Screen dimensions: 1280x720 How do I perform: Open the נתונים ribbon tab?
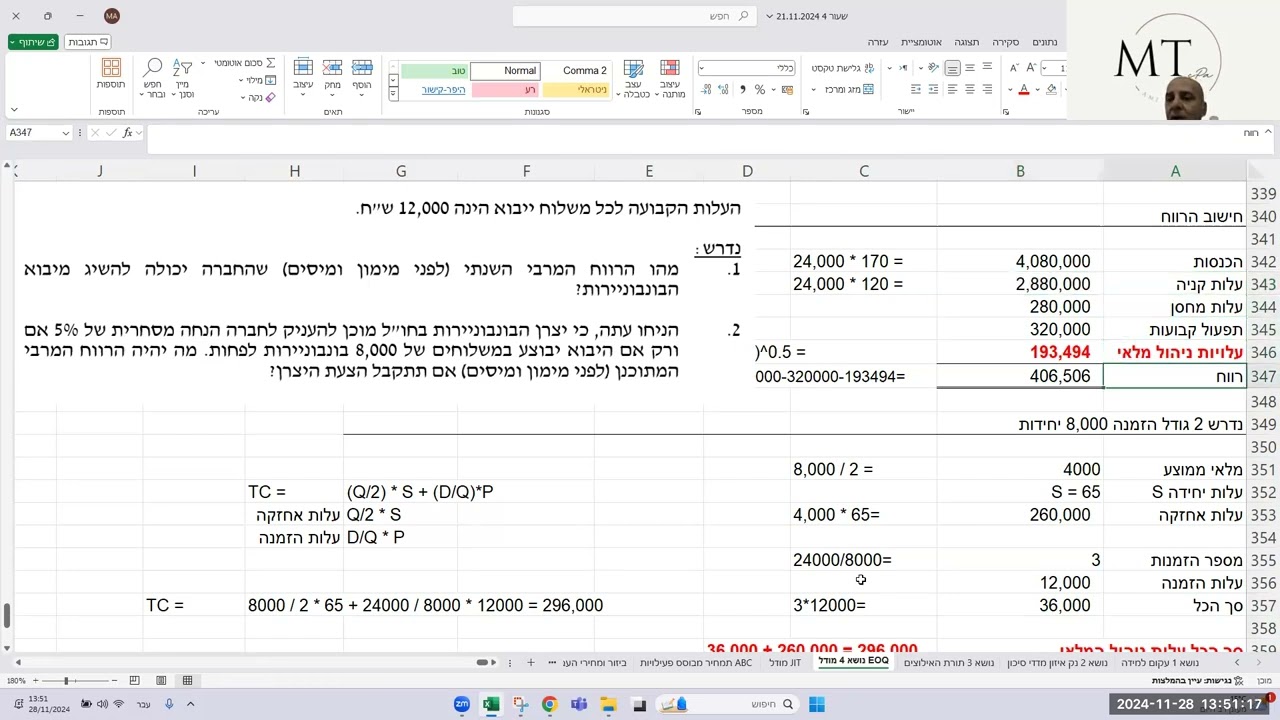(1044, 42)
